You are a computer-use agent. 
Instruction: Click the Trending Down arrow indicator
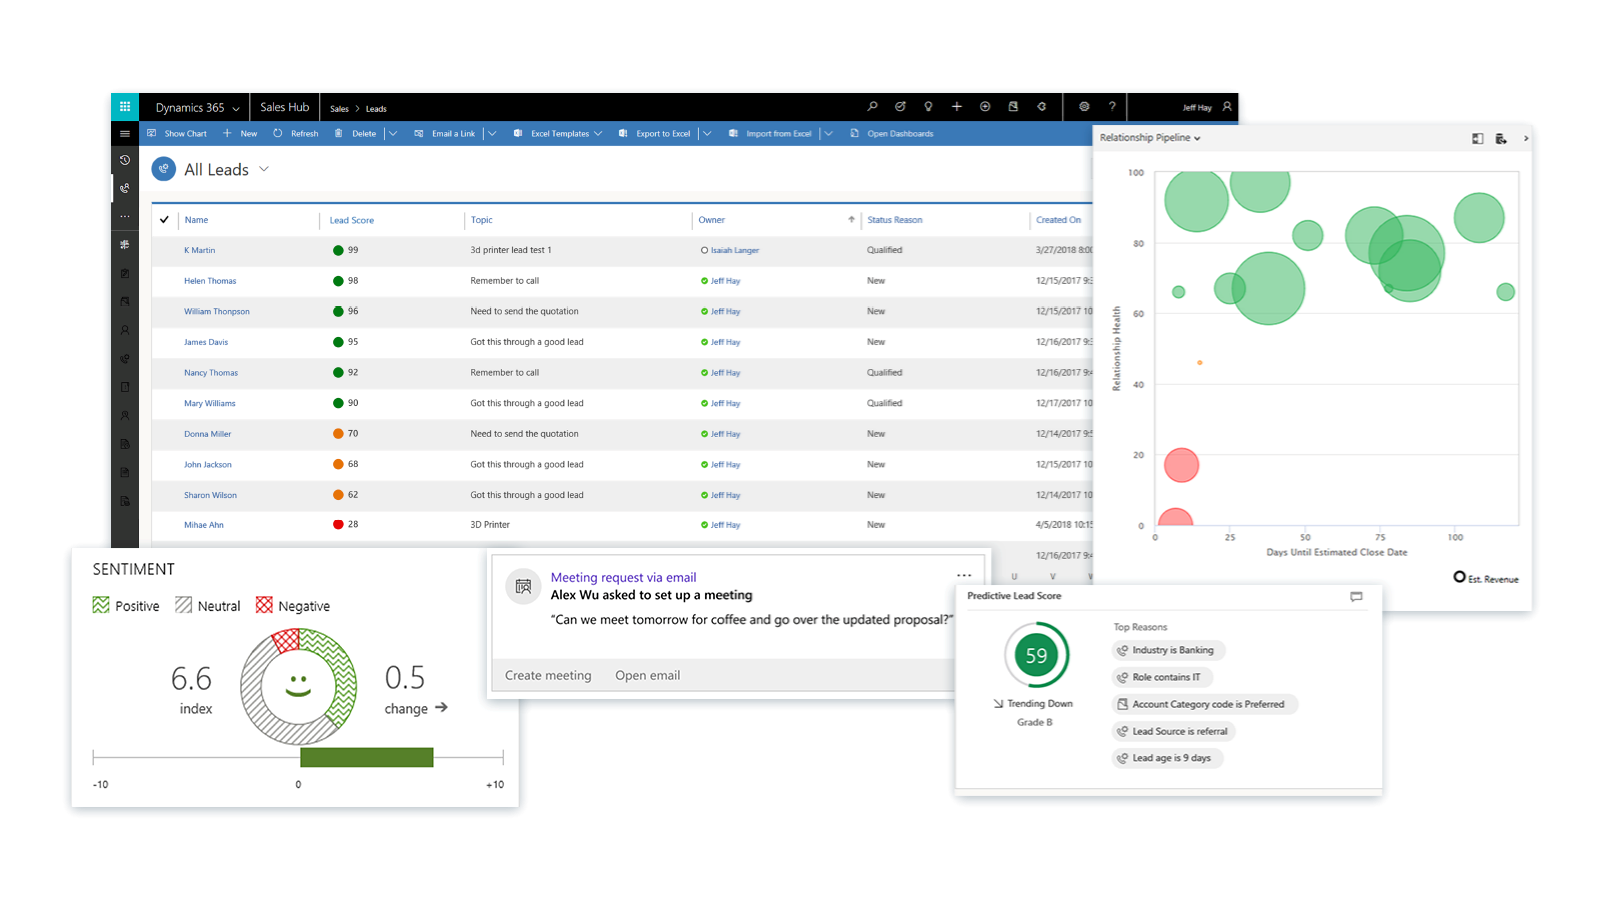click(x=998, y=704)
